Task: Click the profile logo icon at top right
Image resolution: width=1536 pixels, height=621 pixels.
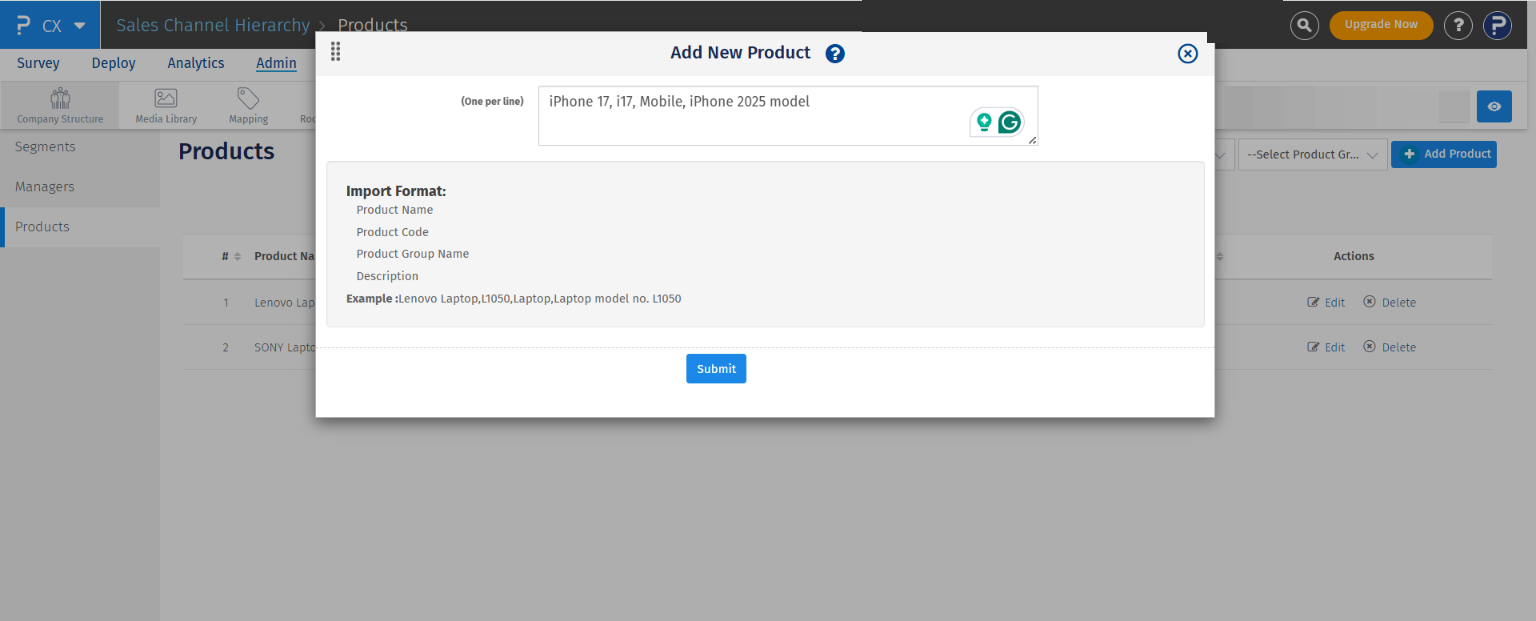Action: (1497, 25)
